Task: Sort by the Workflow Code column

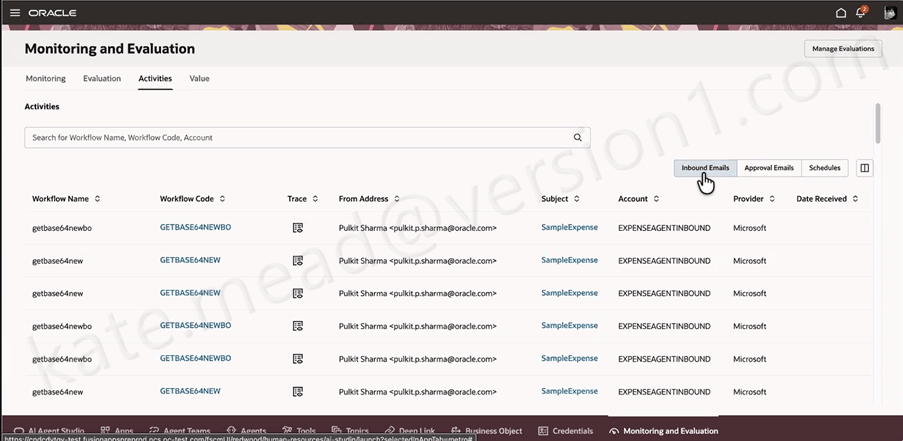Action: [222, 199]
